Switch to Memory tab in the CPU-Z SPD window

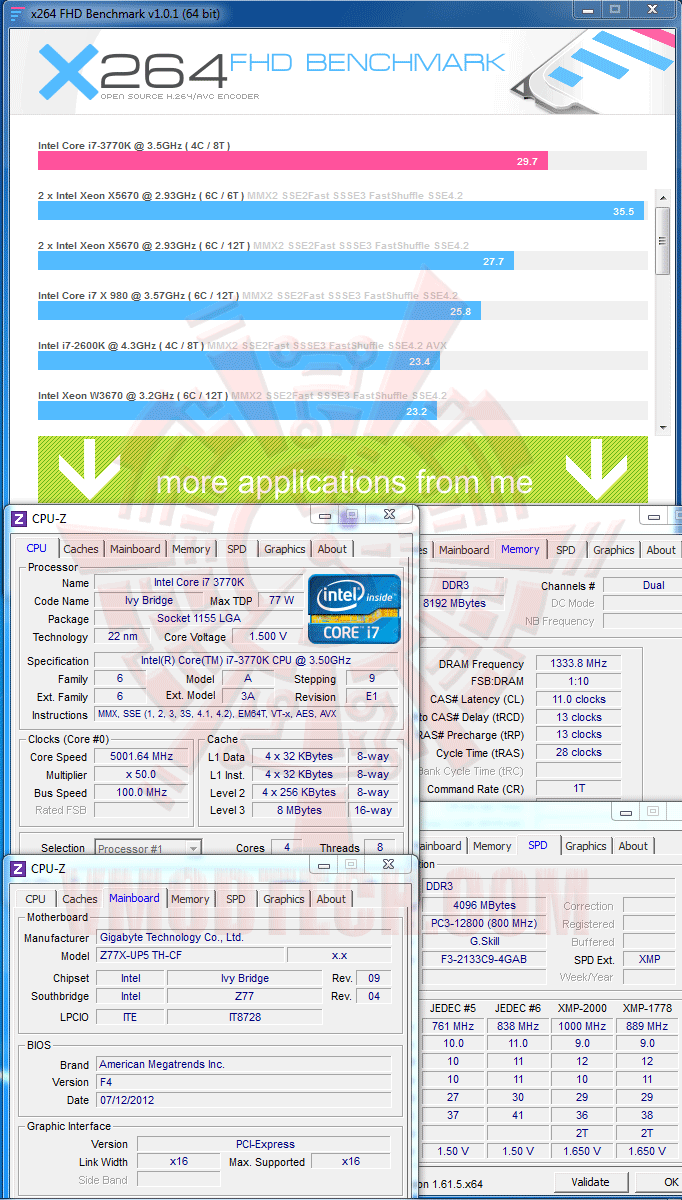[492, 846]
